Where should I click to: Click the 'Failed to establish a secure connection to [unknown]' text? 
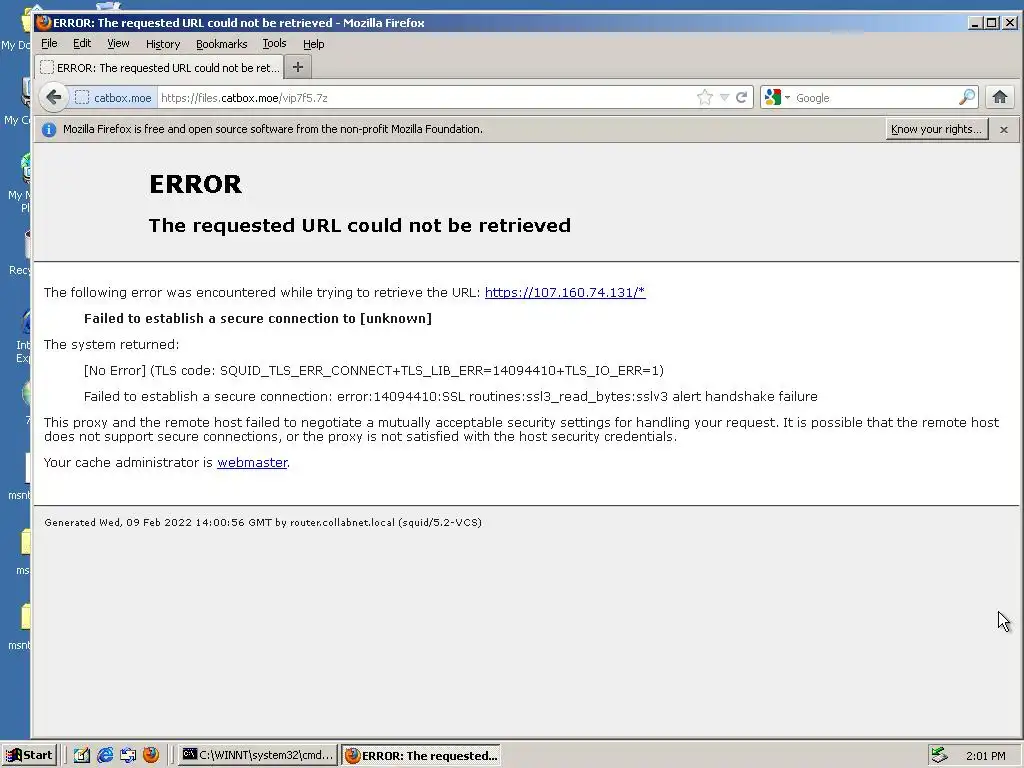pyautogui.click(x=258, y=319)
